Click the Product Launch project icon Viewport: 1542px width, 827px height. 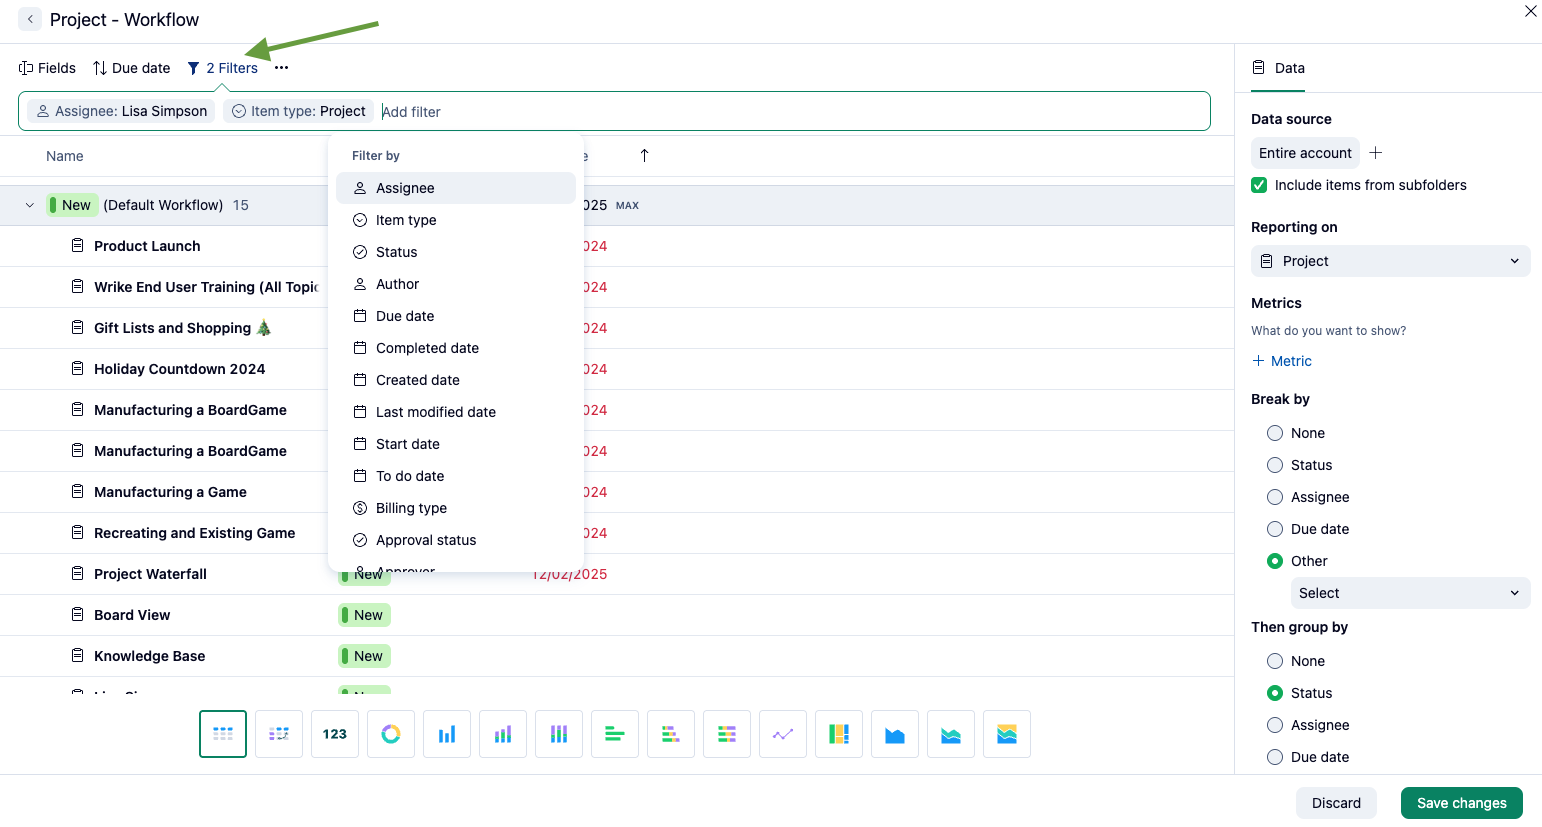77,245
